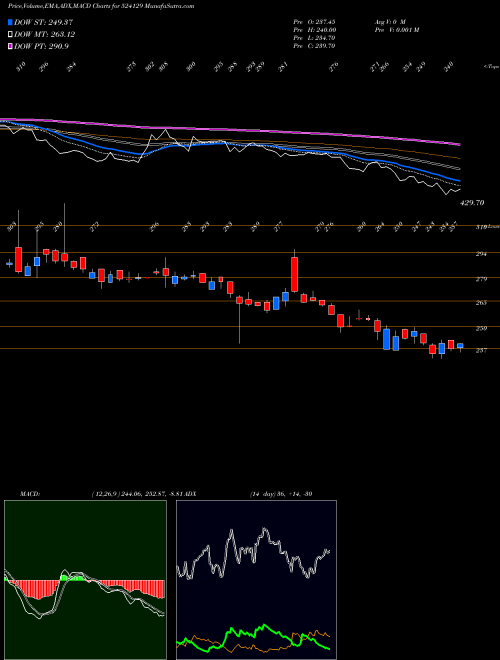Click the 'Pre O: 237.45' open value

(x=314, y=22)
